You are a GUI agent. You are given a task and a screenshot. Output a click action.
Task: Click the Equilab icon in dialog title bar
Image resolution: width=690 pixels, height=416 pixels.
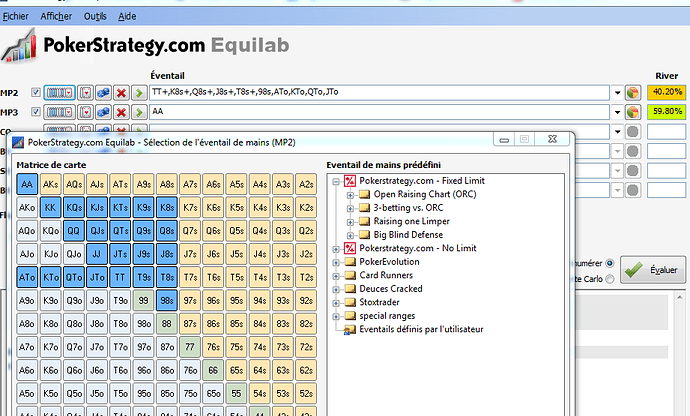tap(18, 143)
